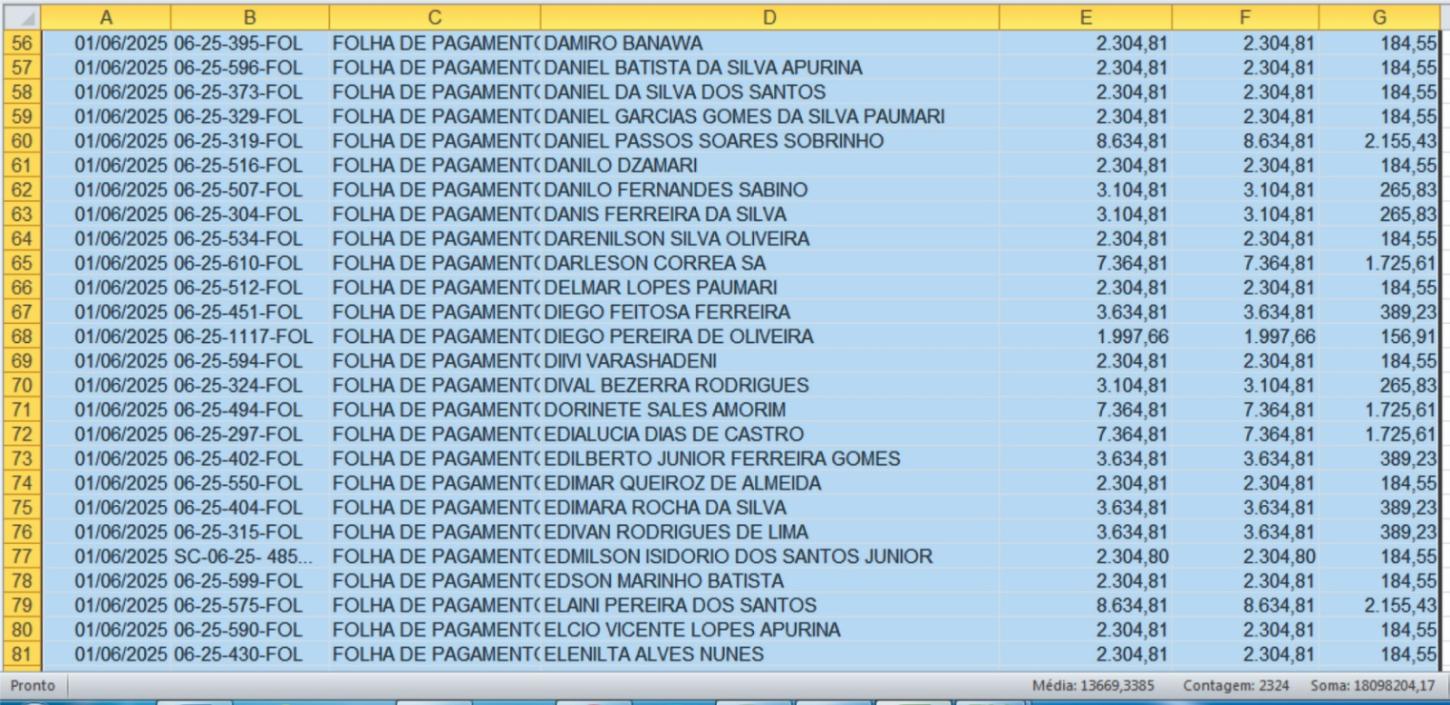Select column D header

768,17
